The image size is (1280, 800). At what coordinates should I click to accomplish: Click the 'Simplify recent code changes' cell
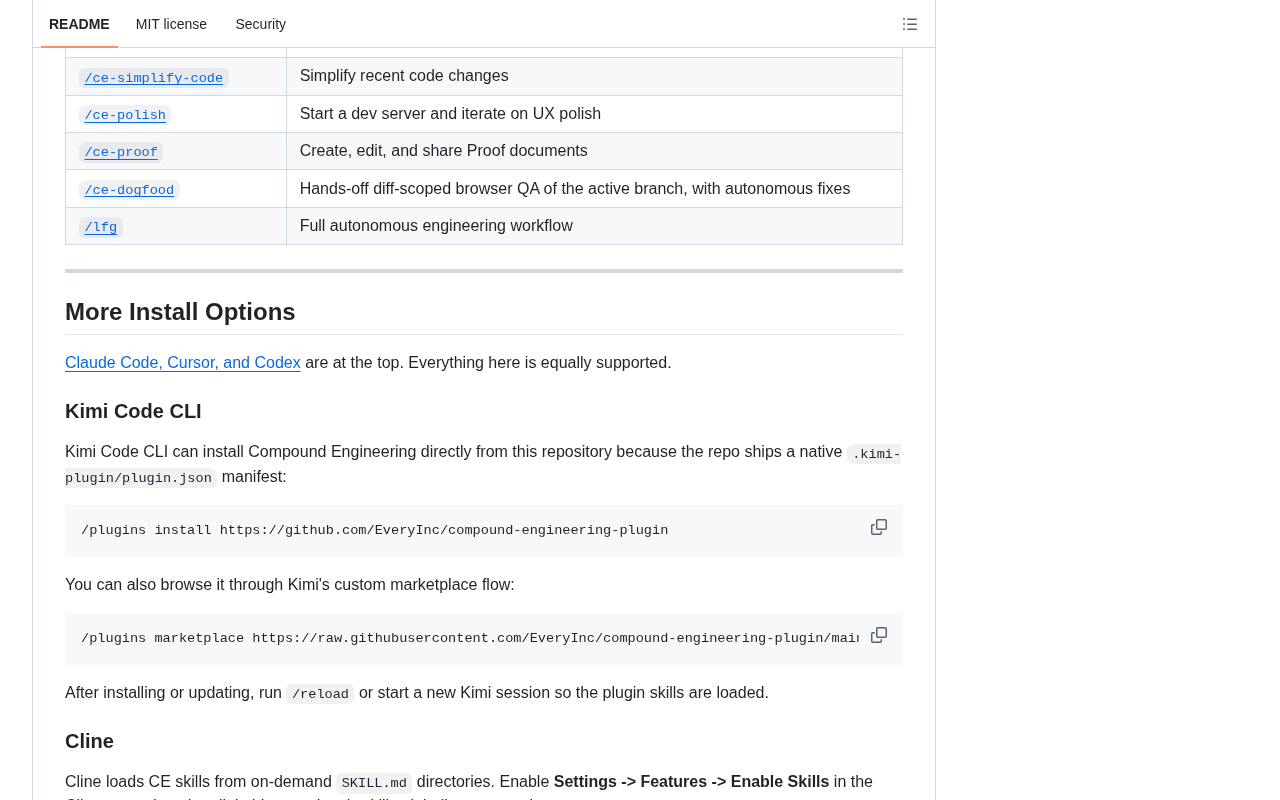pos(594,76)
